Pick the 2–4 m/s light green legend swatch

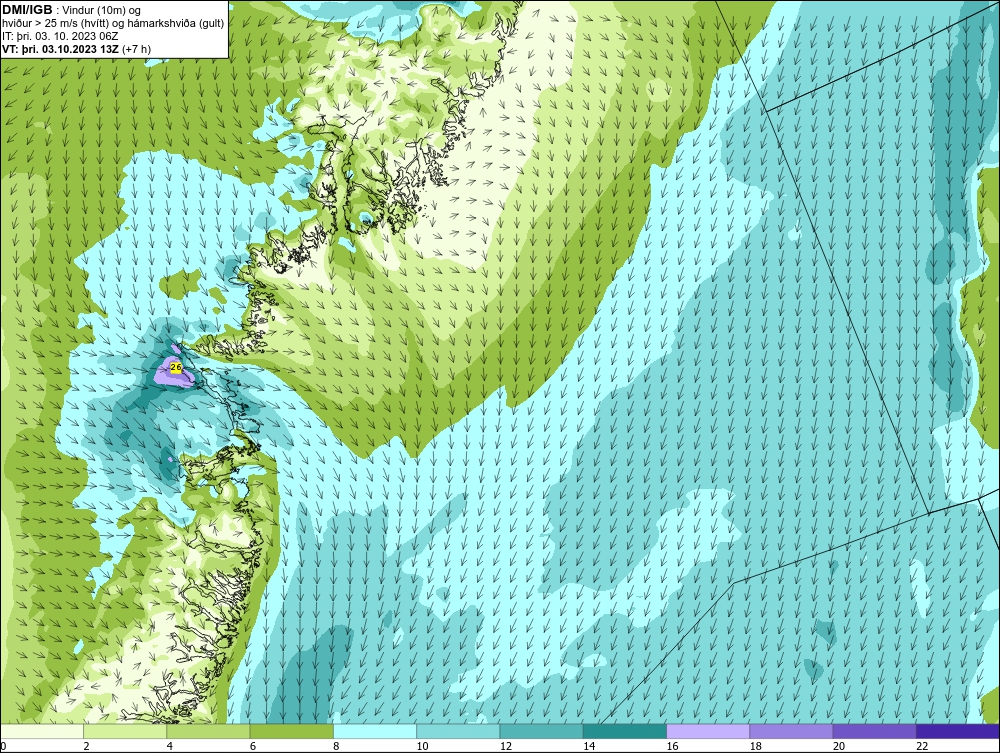pyautogui.click(x=125, y=731)
